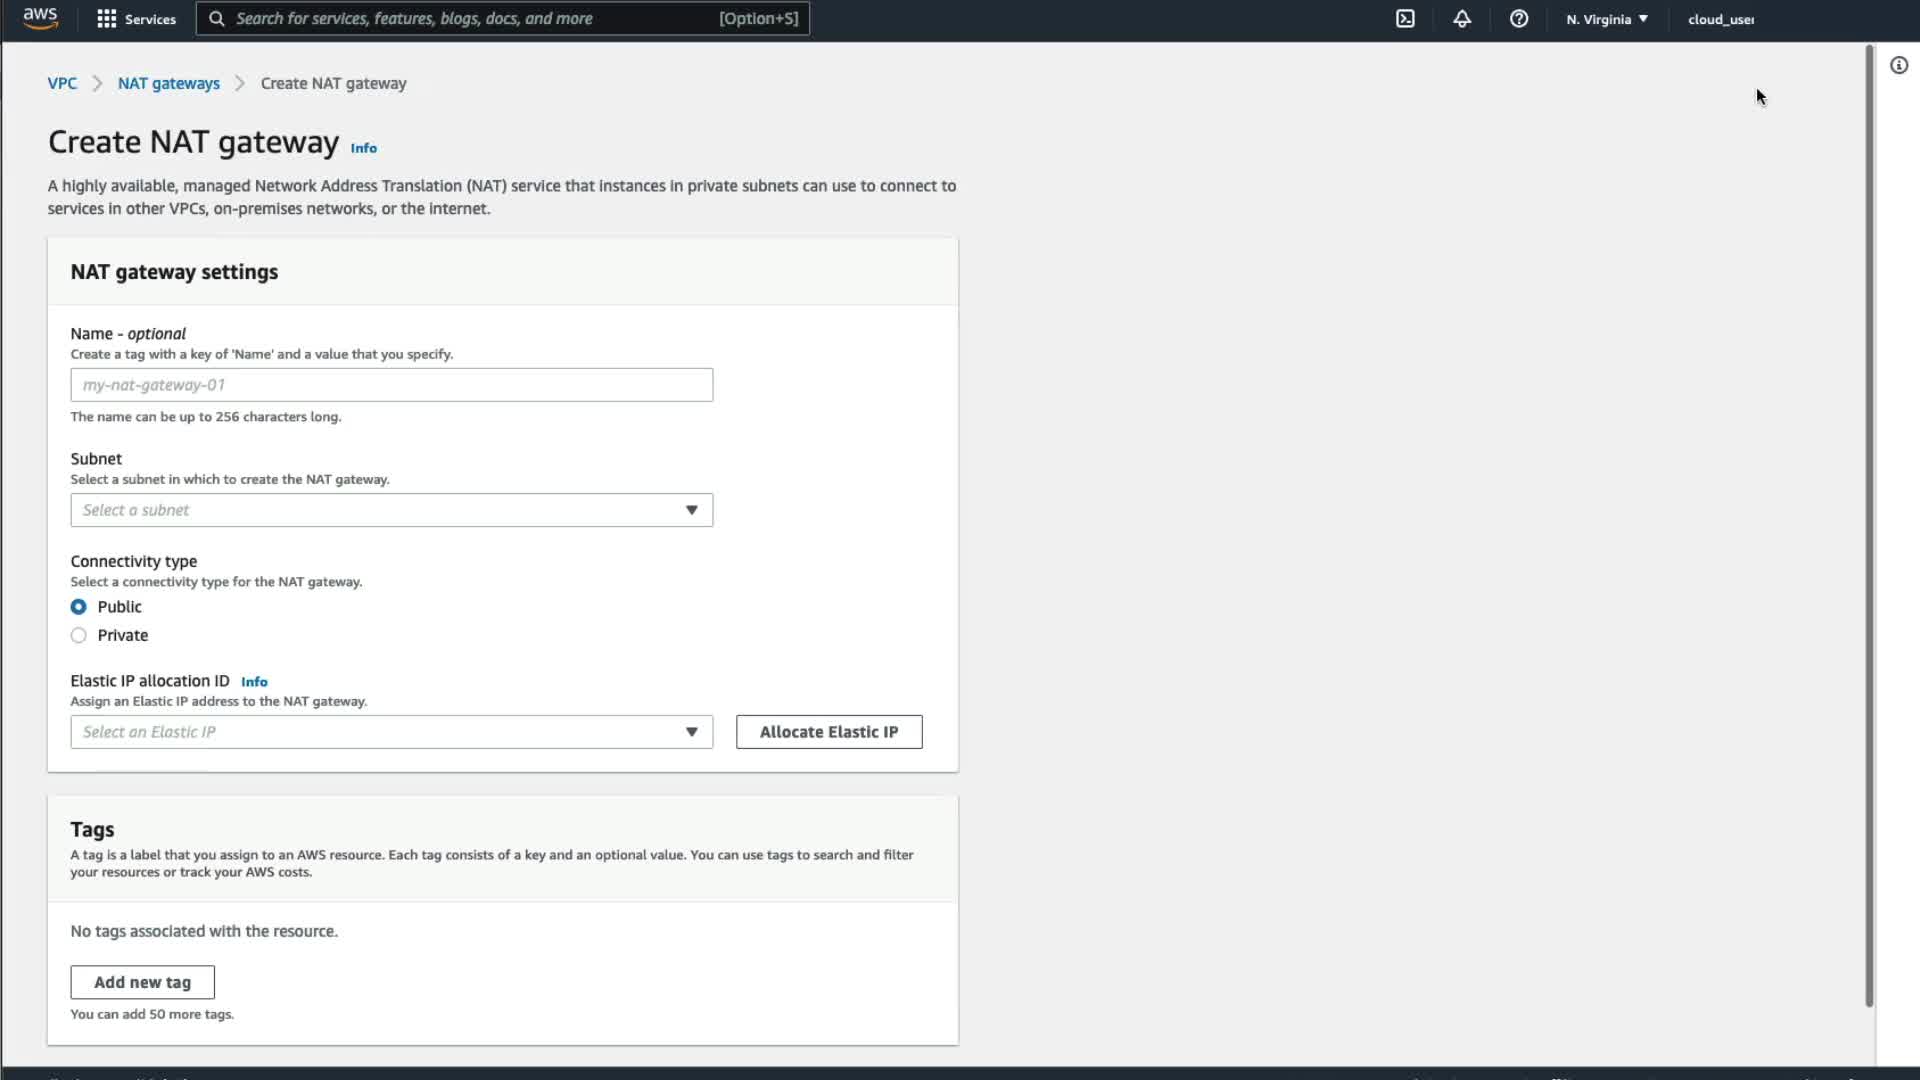The height and width of the screenshot is (1080, 1920).
Task: Click the Add new tag button
Action: click(142, 982)
